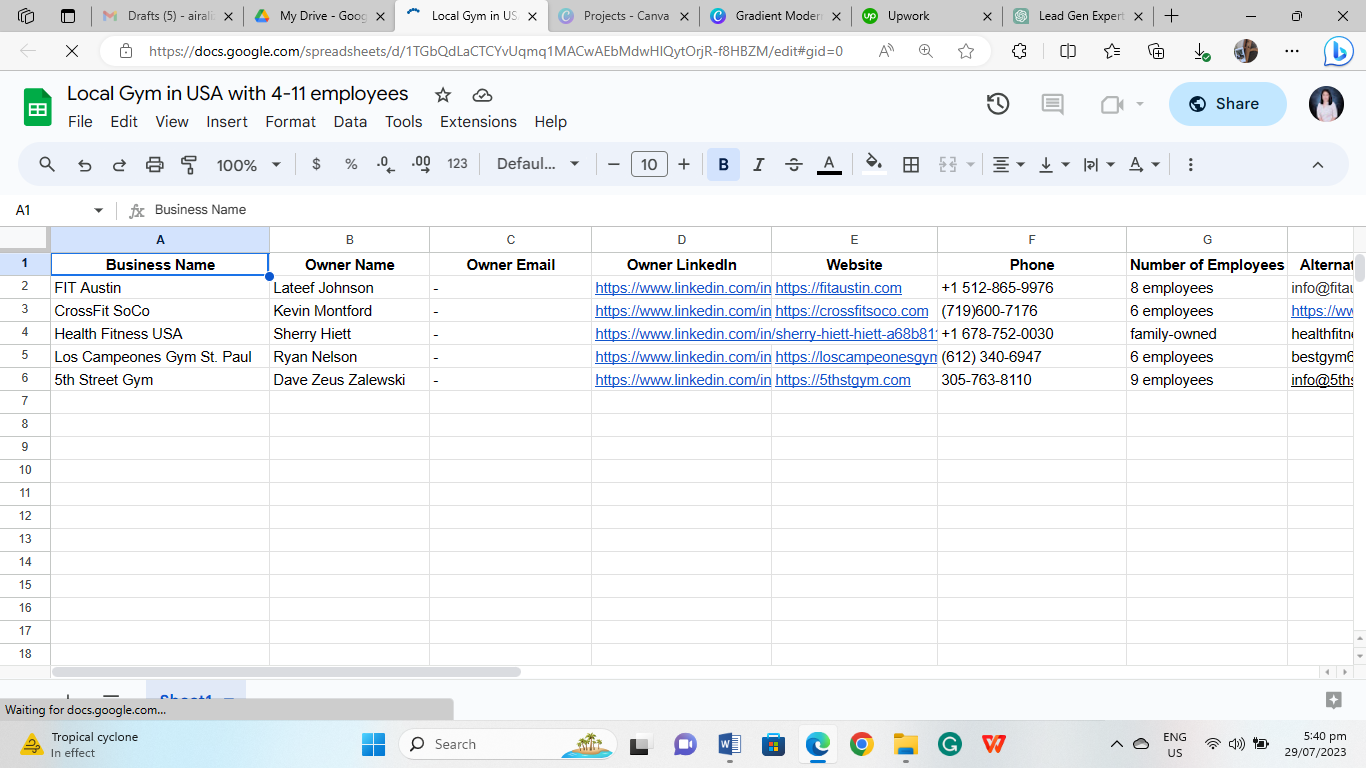This screenshot has width=1366, height=768.
Task: Activate the paint format tool
Action: pyautogui.click(x=189, y=165)
